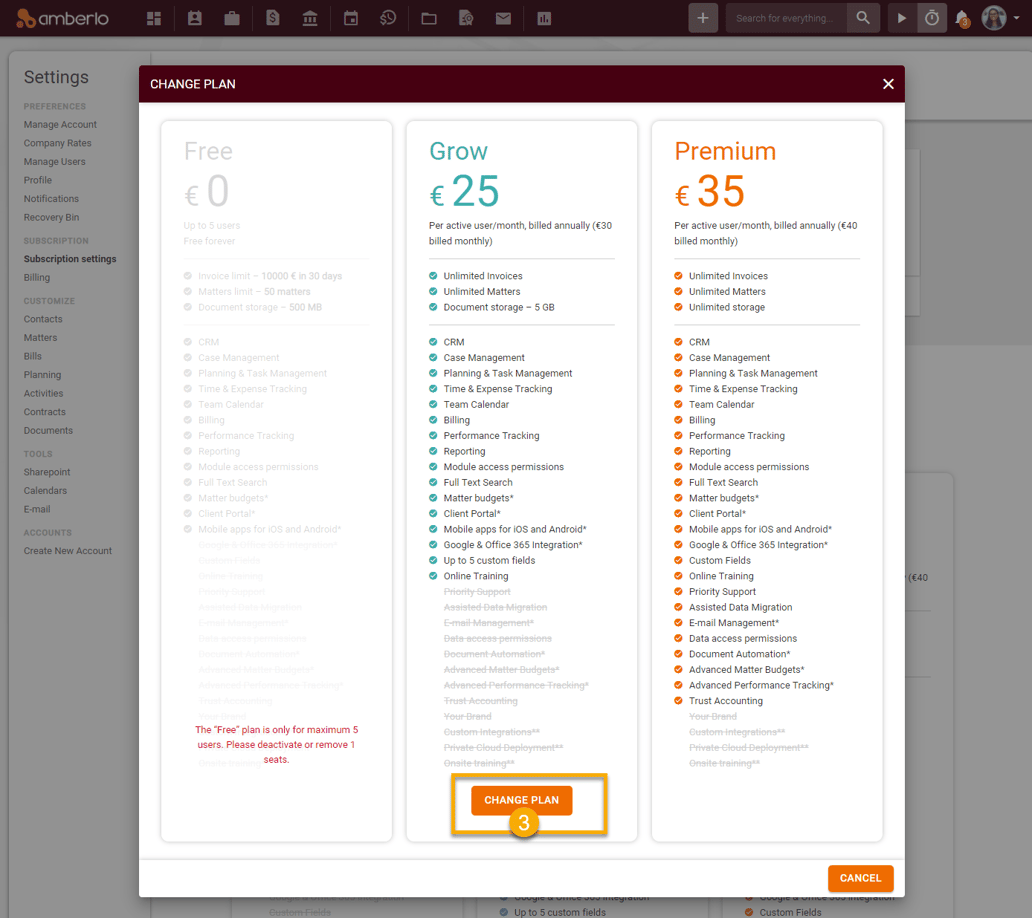Open Billing in settings sidebar
The height and width of the screenshot is (918, 1032).
click(x=37, y=278)
